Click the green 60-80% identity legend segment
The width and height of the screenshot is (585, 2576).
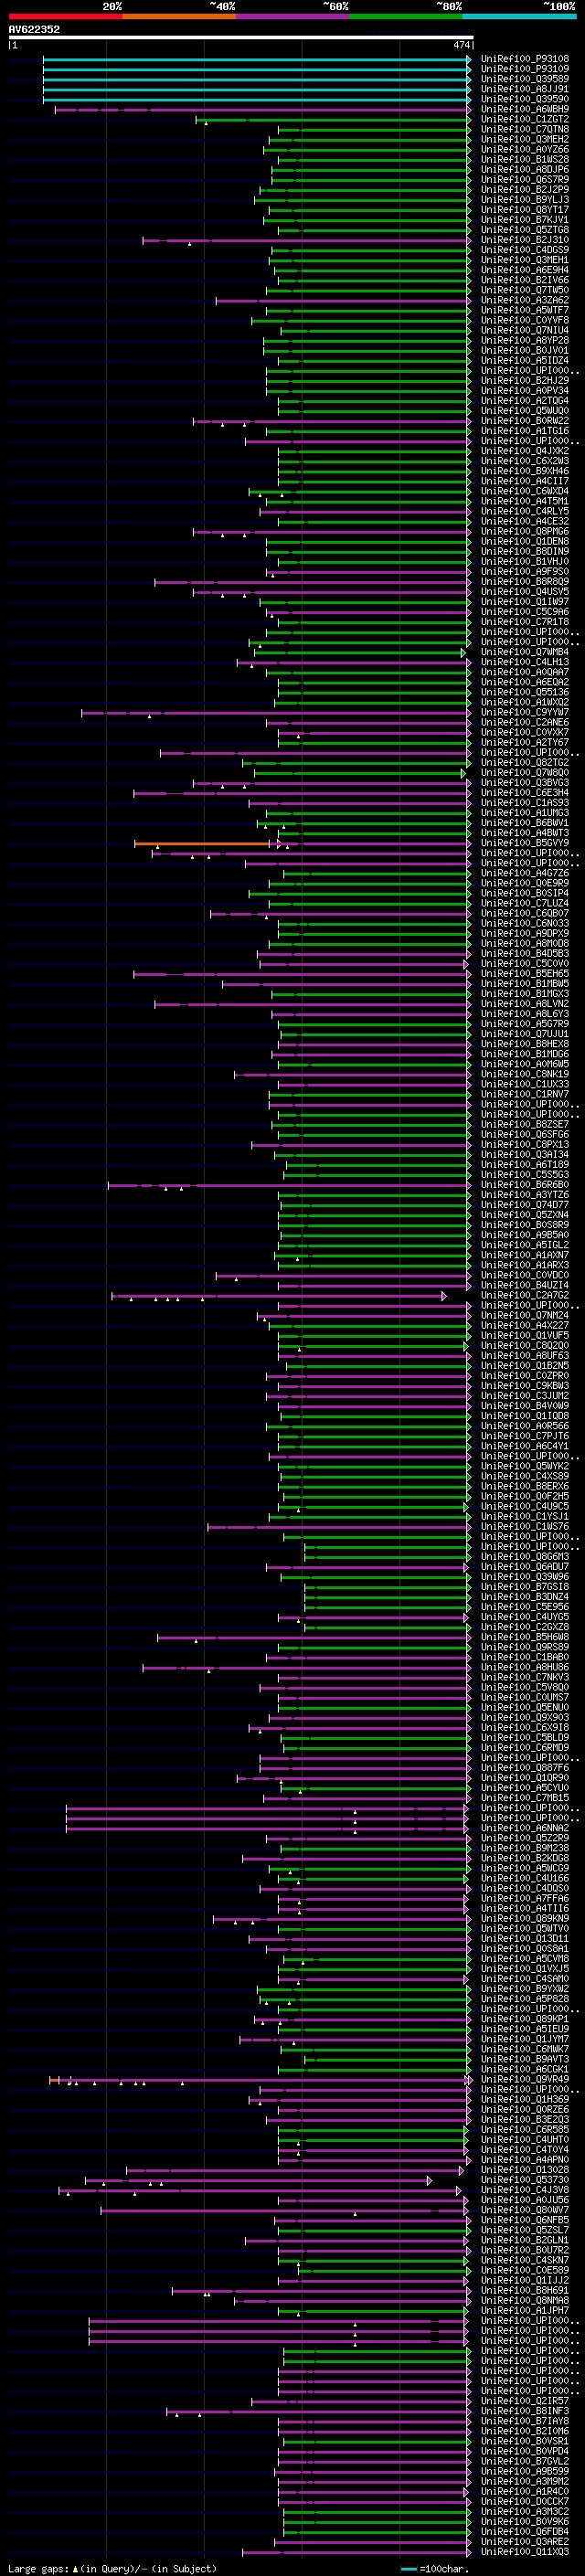(x=406, y=16)
